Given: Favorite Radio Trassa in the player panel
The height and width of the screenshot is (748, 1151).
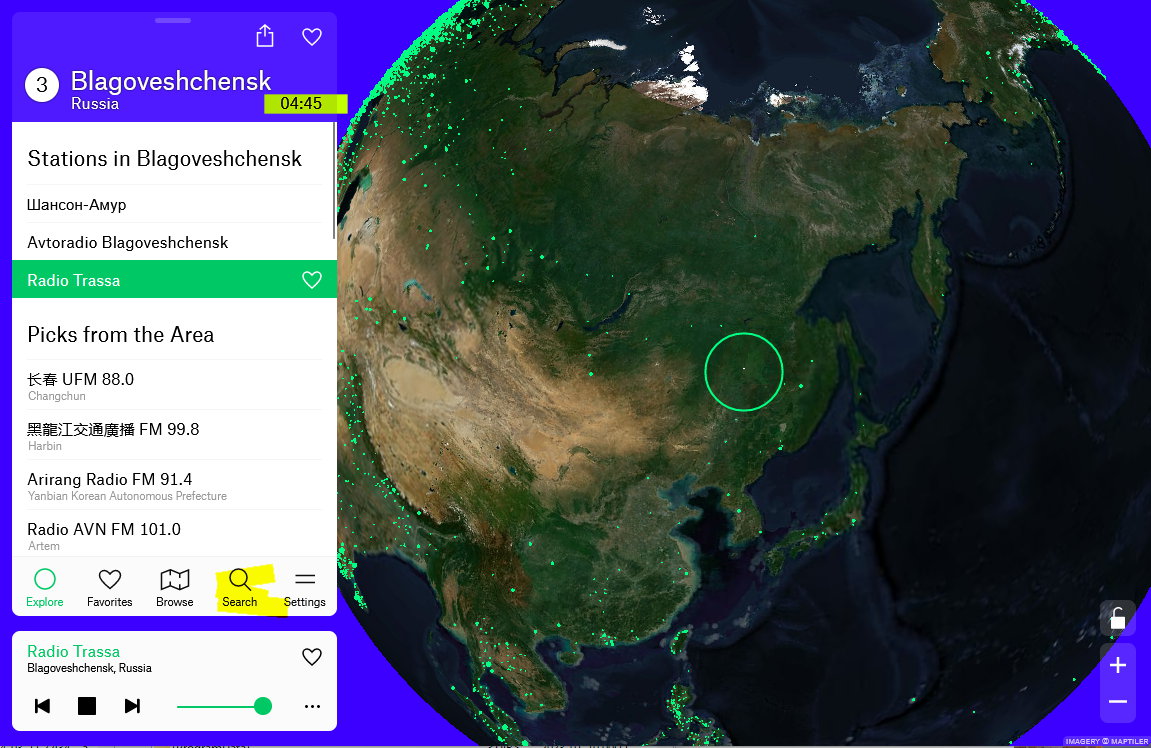Looking at the screenshot, I should point(312,656).
